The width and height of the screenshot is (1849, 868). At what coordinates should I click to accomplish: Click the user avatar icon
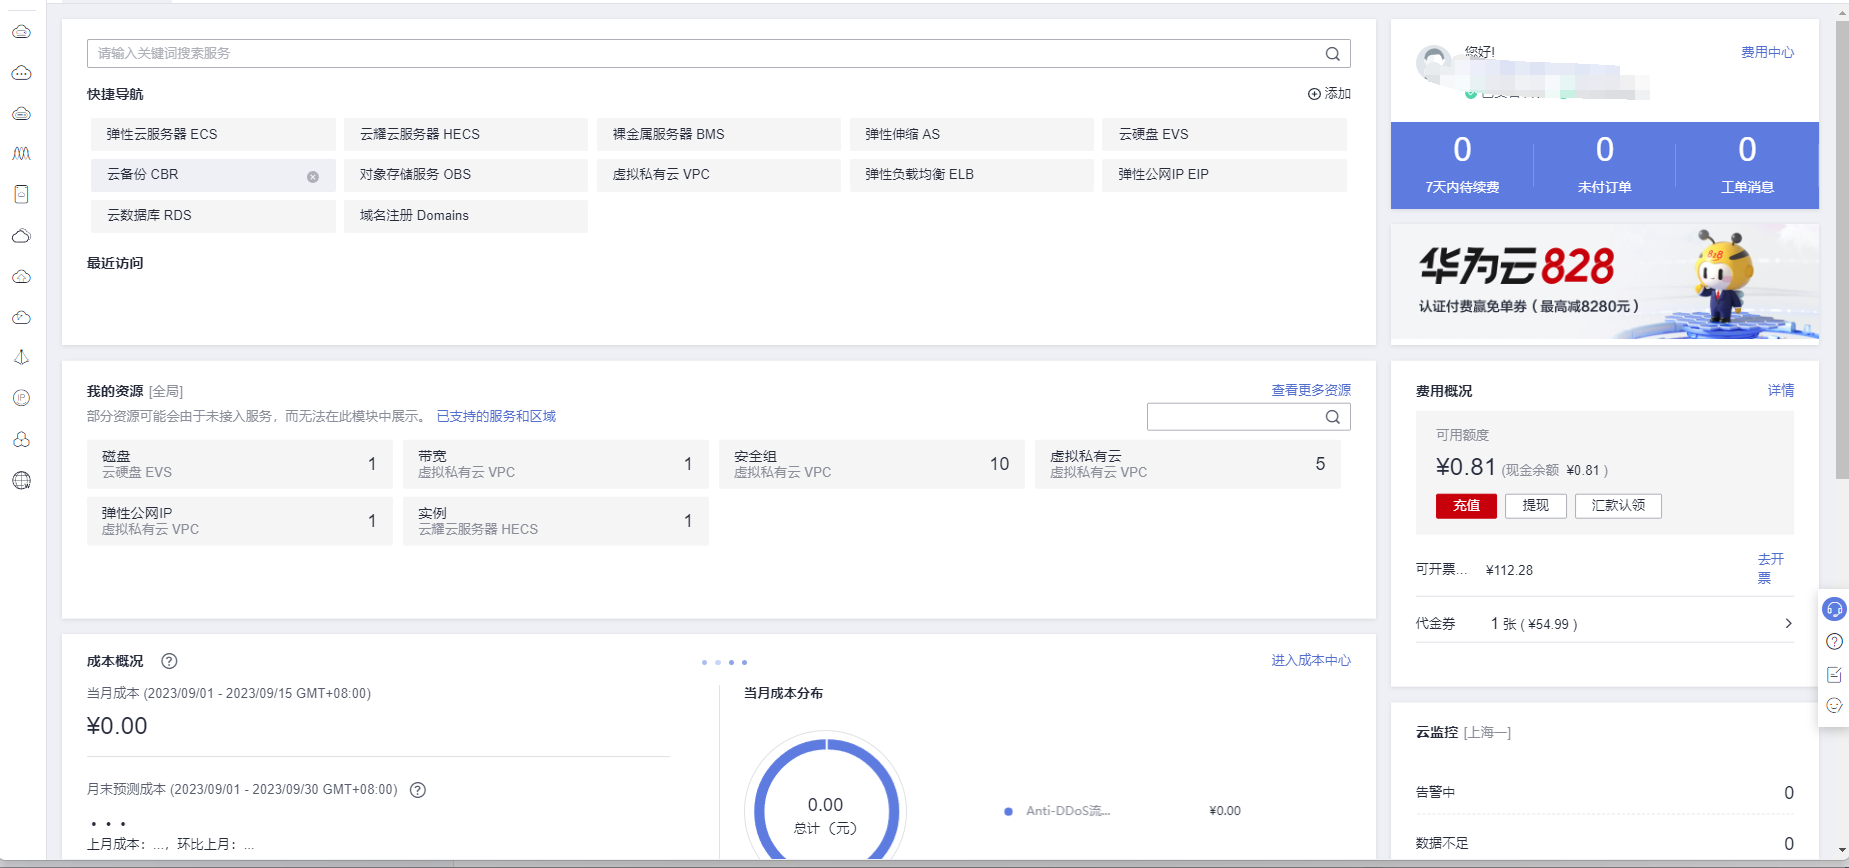[1434, 62]
